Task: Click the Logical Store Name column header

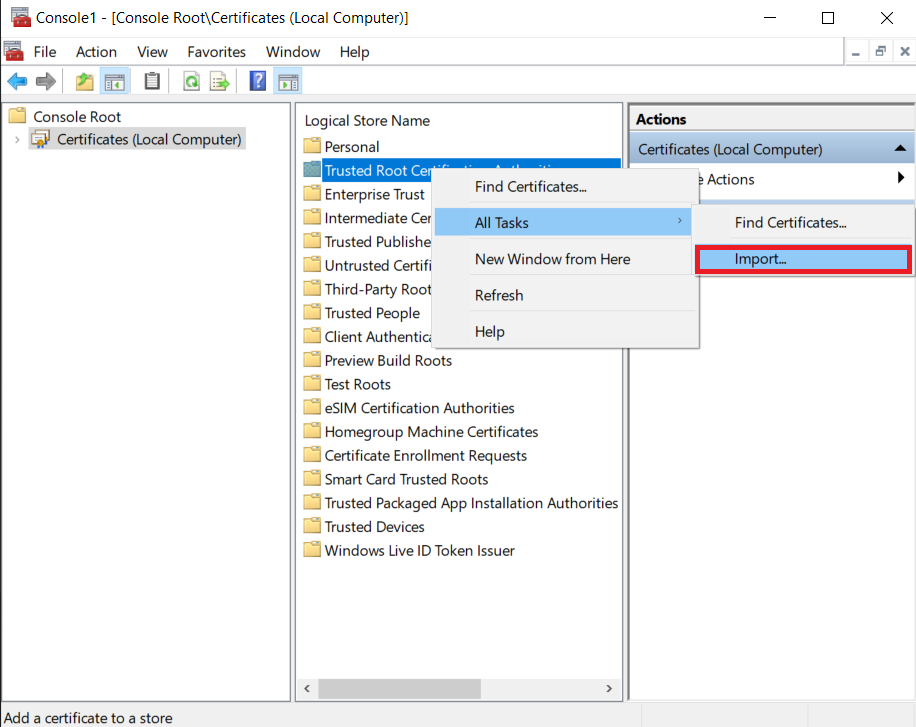Action: click(367, 120)
